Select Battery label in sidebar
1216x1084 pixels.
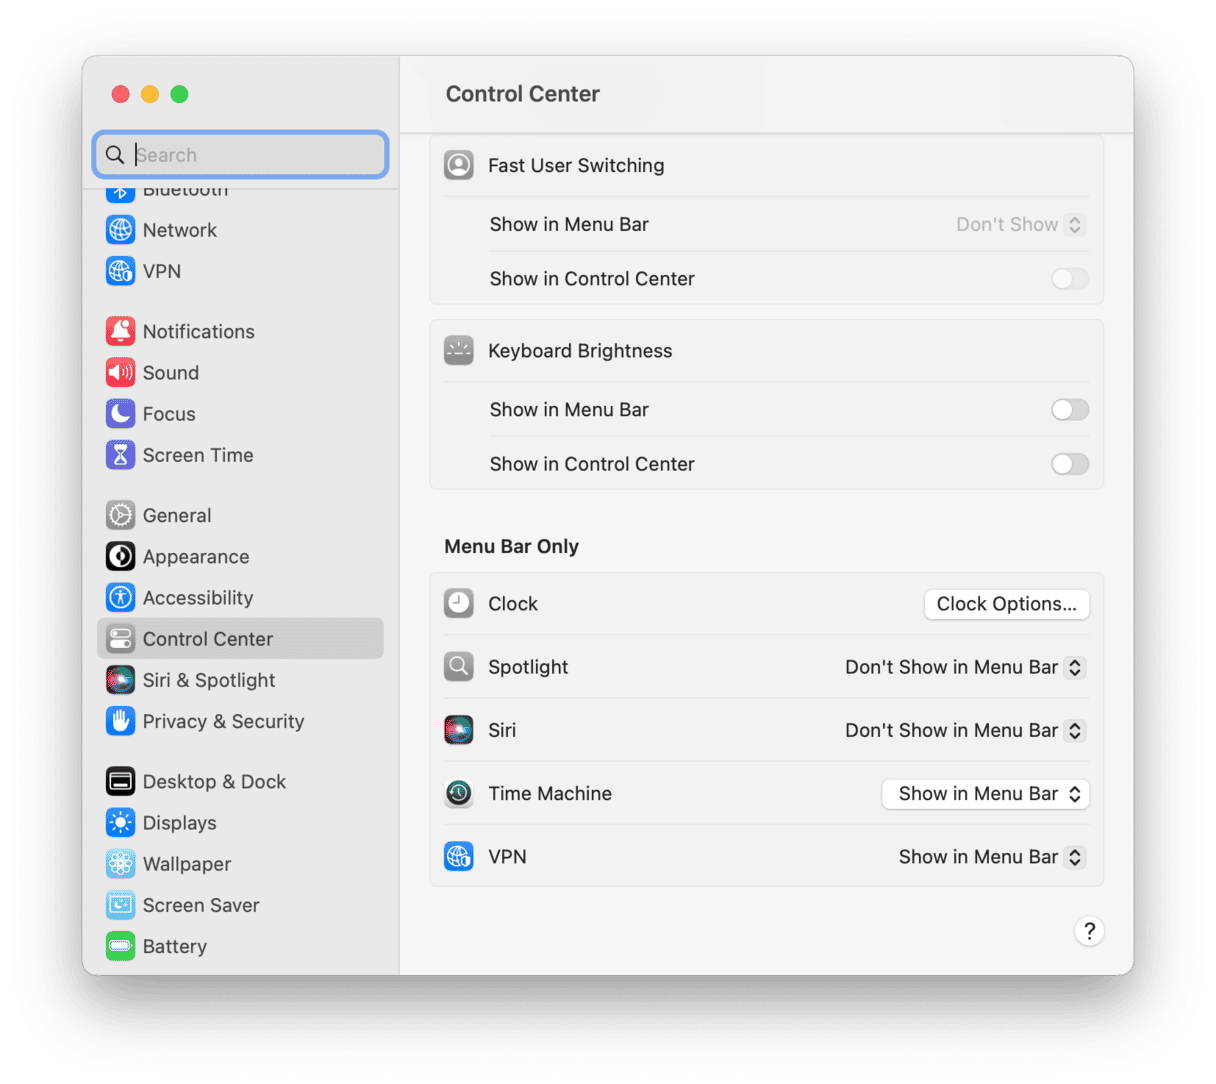pyautogui.click(x=175, y=946)
